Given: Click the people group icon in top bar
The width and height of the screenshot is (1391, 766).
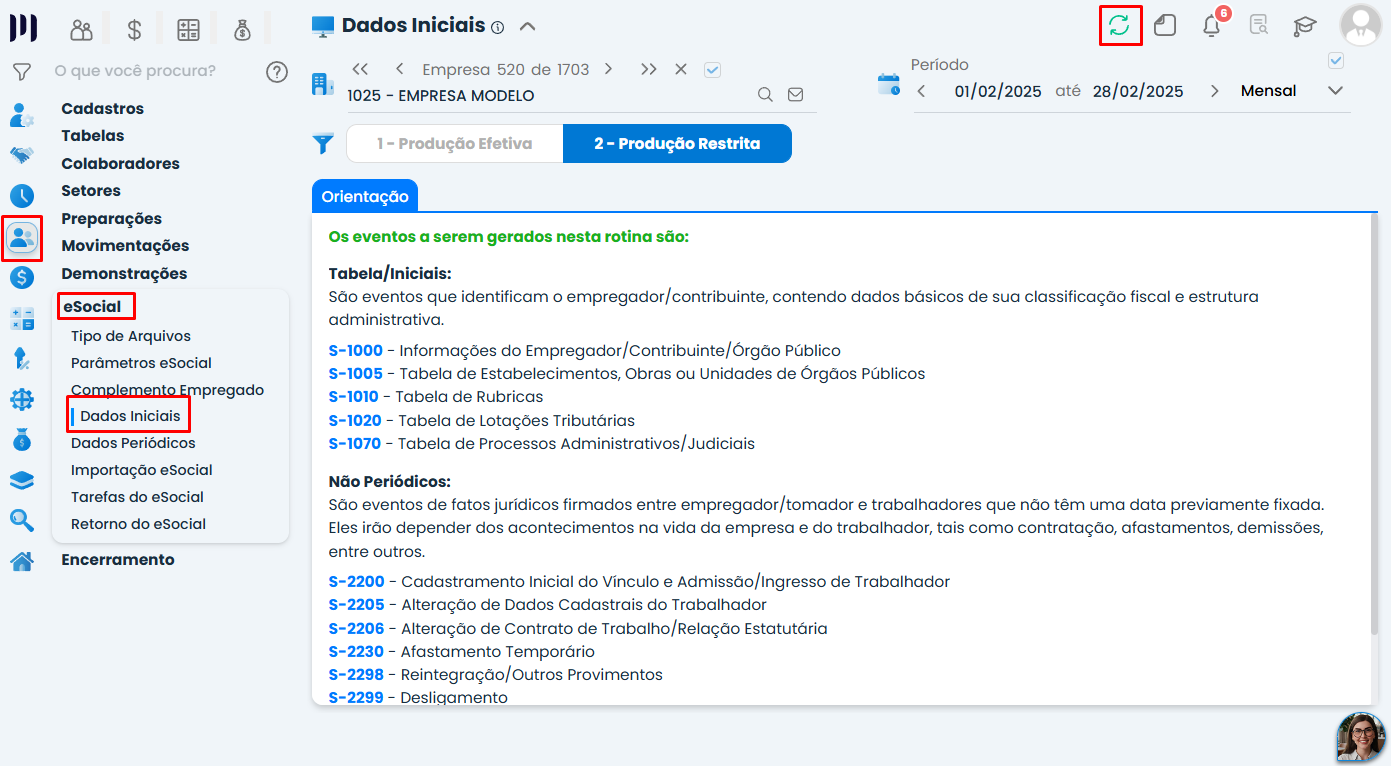Looking at the screenshot, I should [x=81, y=30].
